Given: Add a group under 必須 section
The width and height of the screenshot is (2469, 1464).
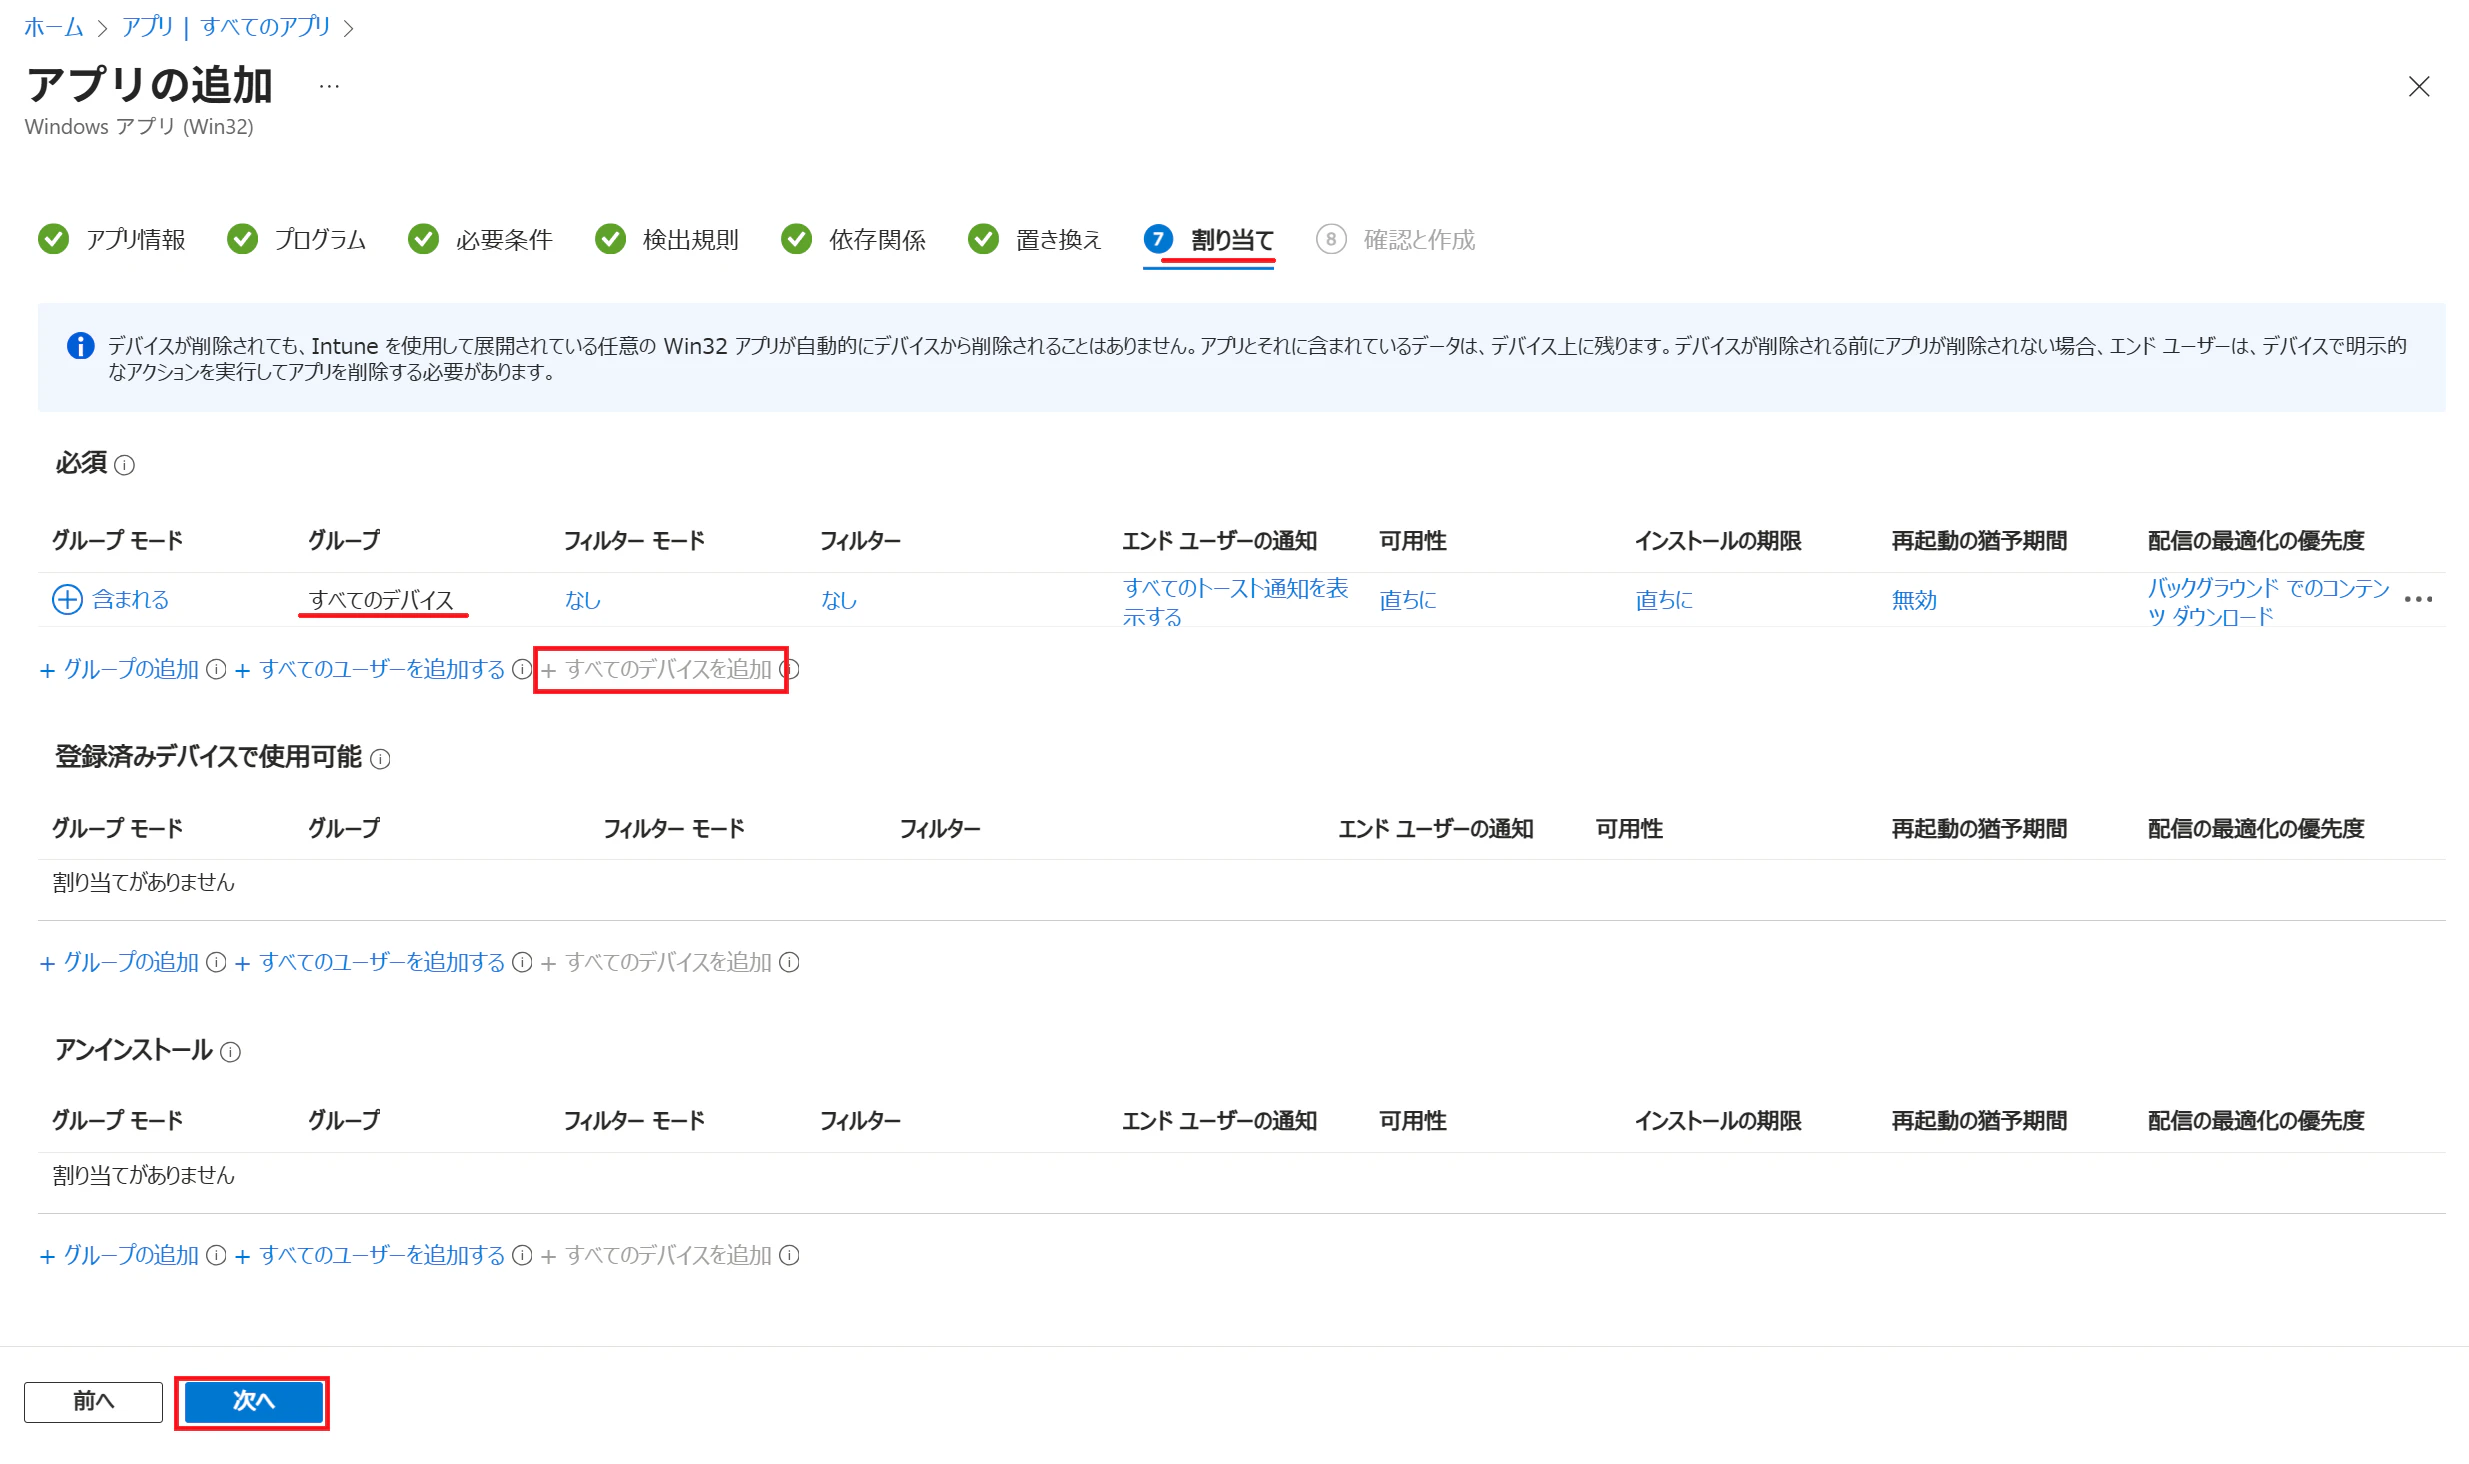Looking at the screenshot, I should tap(120, 669).
